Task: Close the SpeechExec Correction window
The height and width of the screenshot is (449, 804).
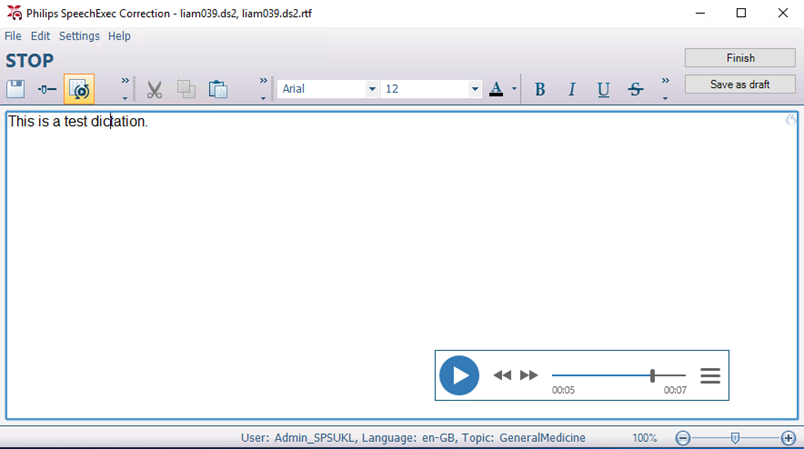Action: [x=782, y=13]
